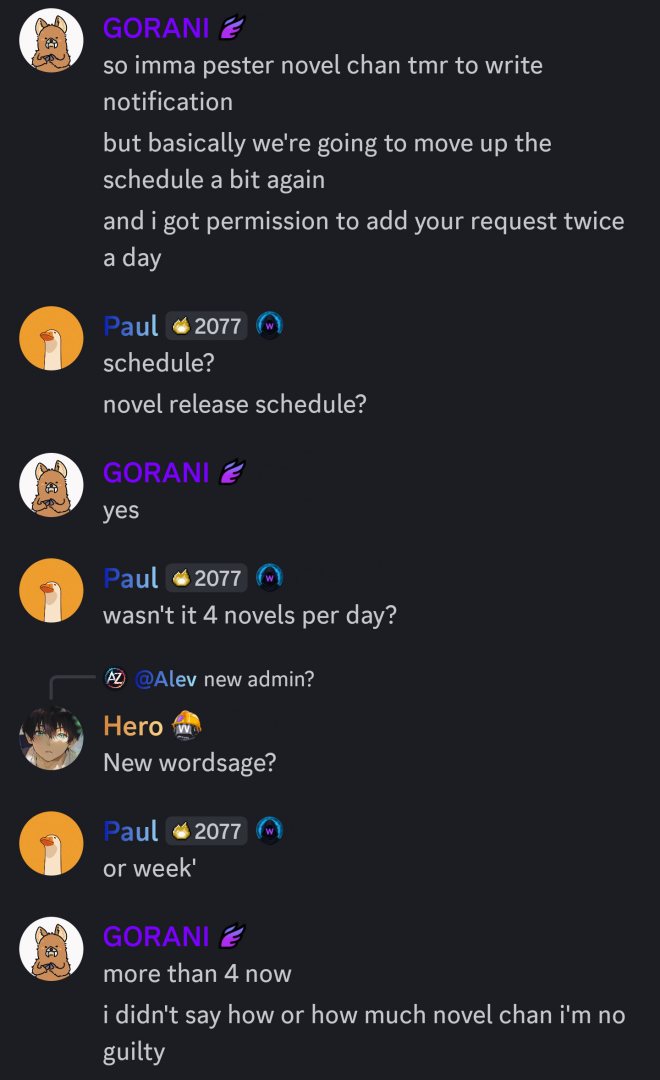Click the 2077 tag above the 'or week'' message

click(207, 831)
